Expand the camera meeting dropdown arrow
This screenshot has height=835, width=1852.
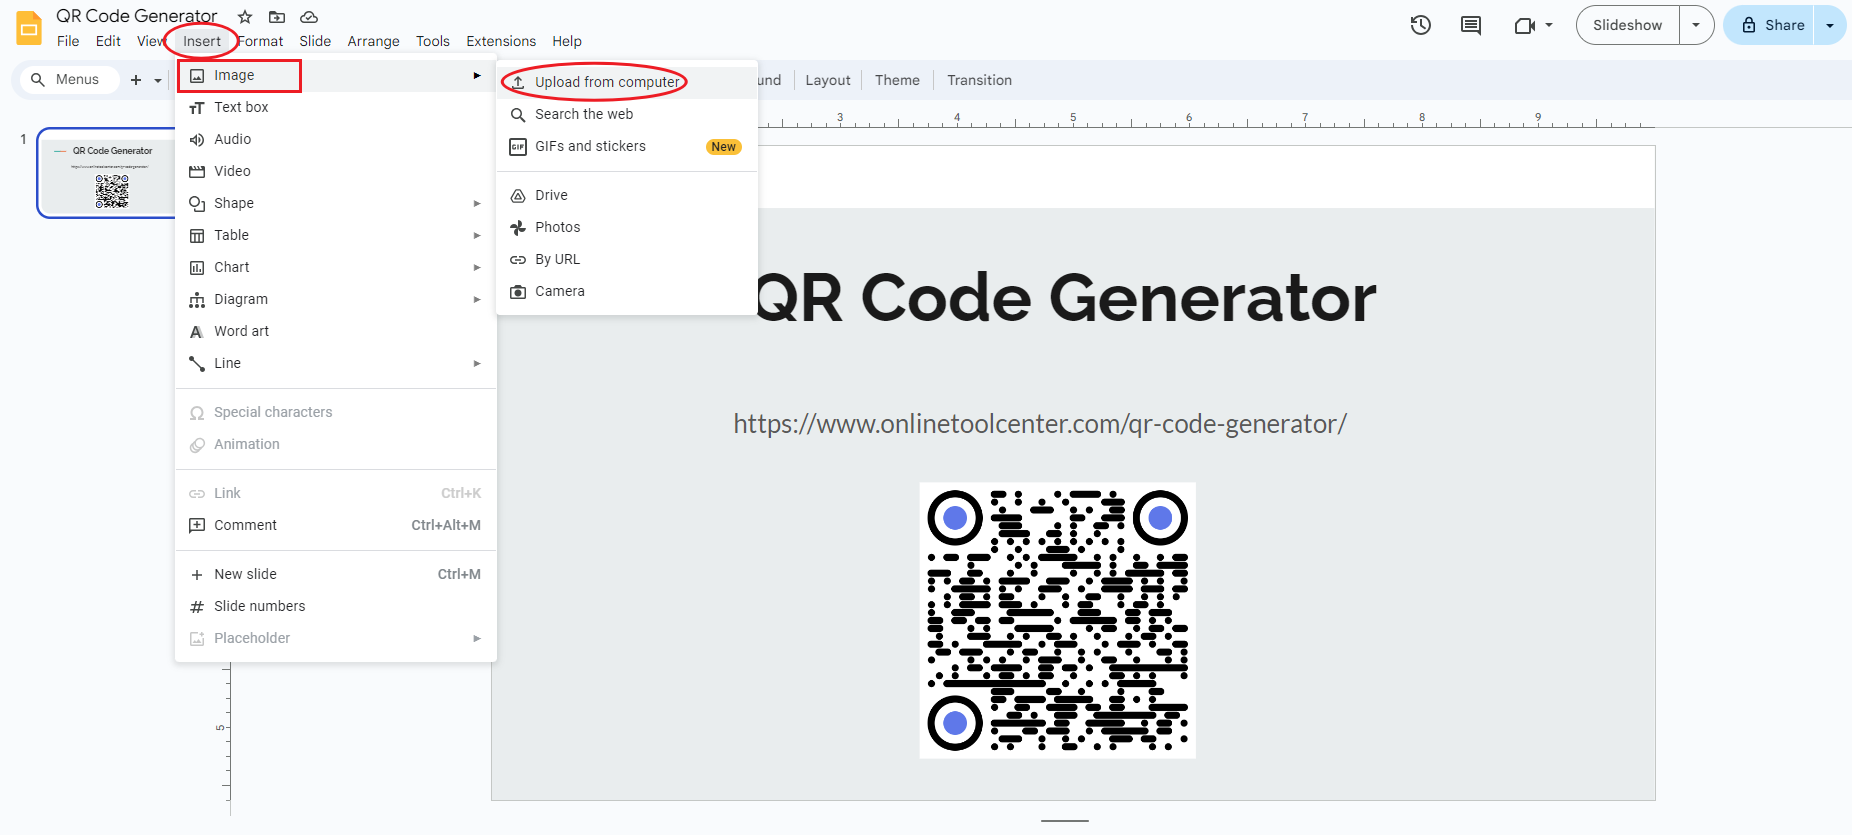pyautogui.click(x=1549, y=25)
